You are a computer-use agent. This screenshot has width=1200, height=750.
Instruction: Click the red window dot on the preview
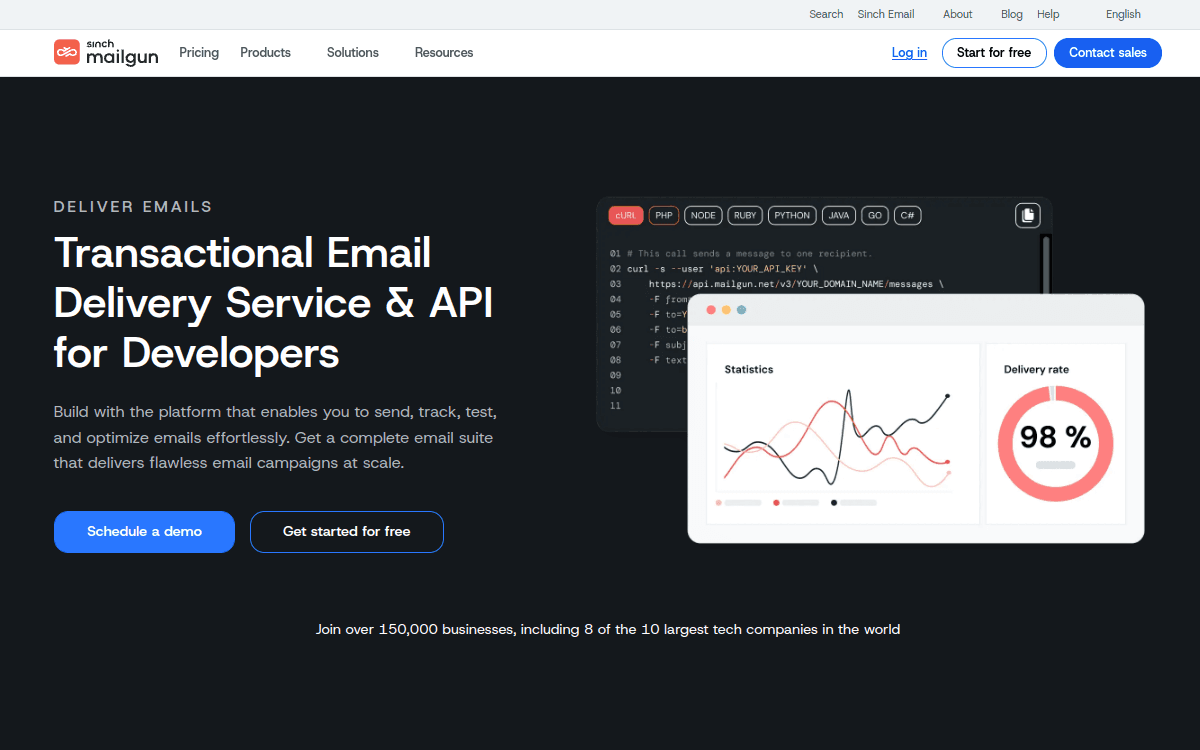(710, 309)
